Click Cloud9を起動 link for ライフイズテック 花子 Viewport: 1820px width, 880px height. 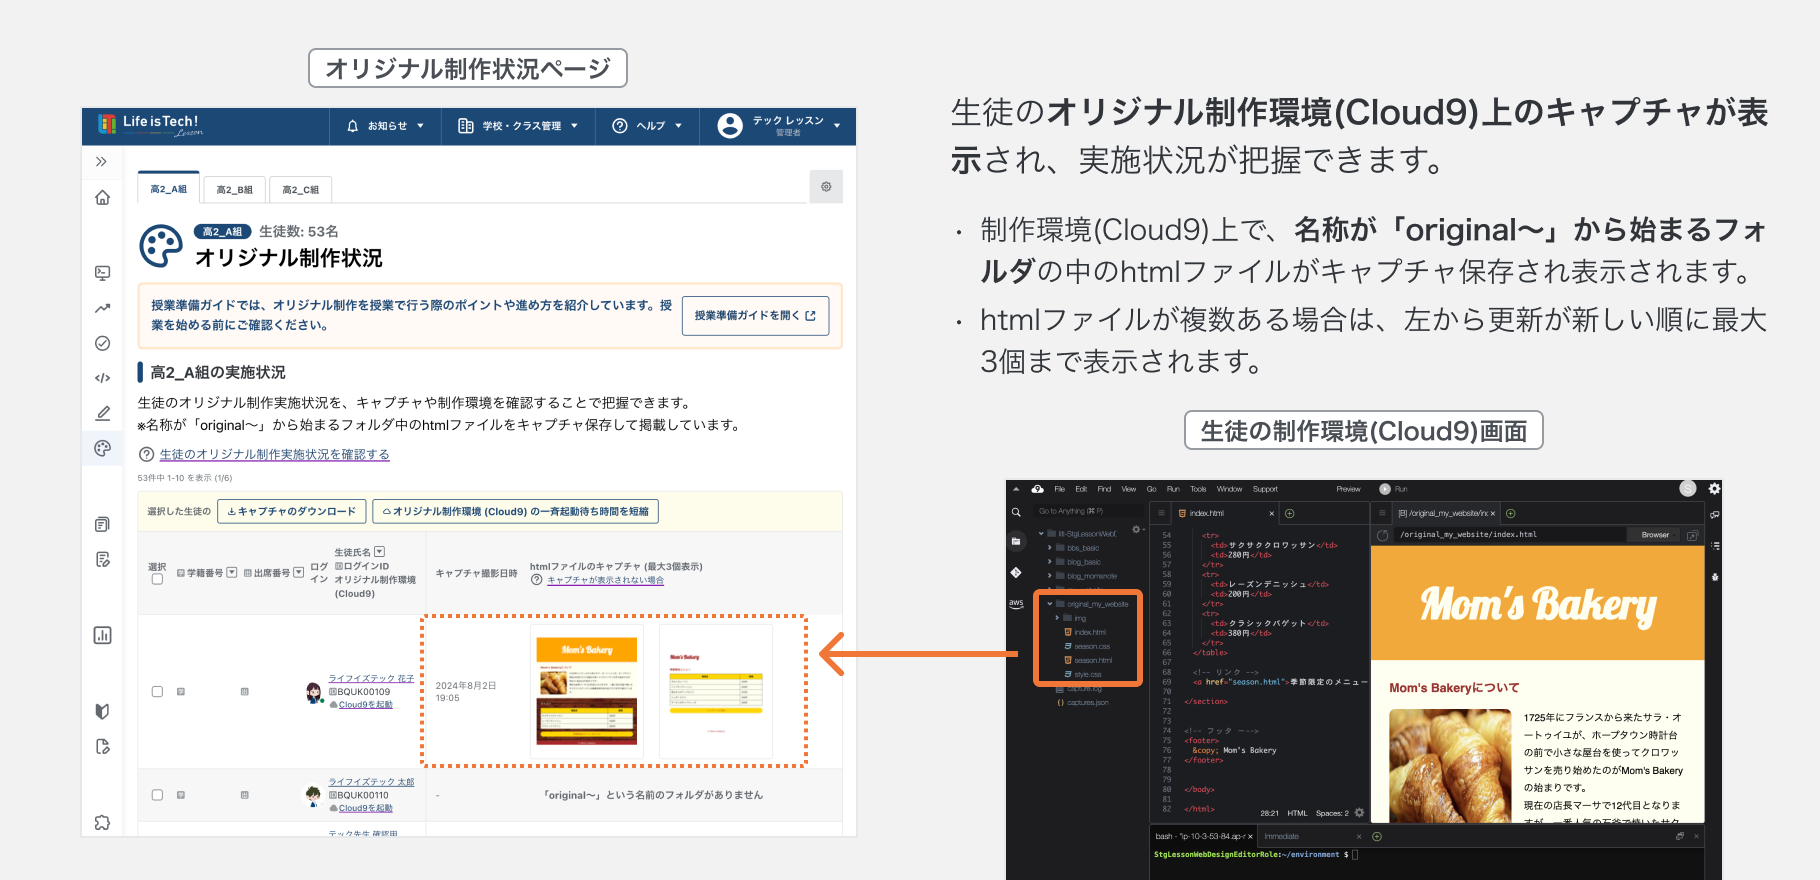(x=365, y=704)
